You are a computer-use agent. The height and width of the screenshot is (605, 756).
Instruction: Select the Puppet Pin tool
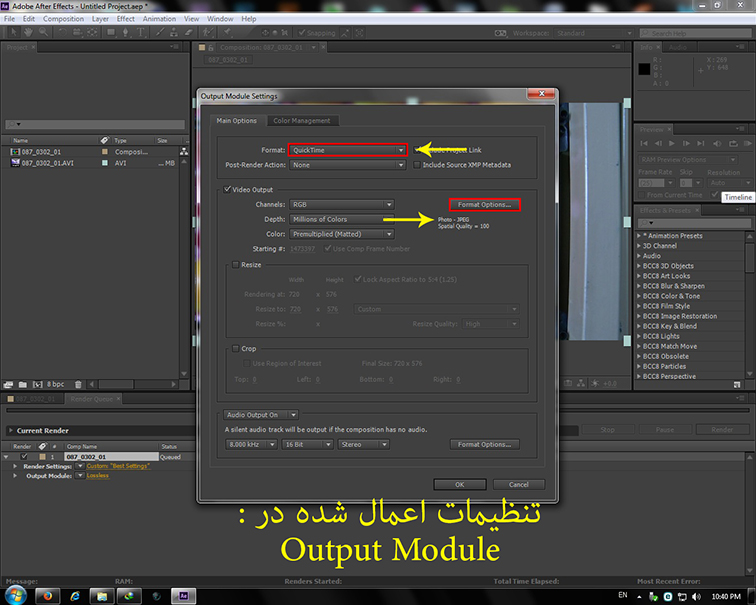[227, 32]
